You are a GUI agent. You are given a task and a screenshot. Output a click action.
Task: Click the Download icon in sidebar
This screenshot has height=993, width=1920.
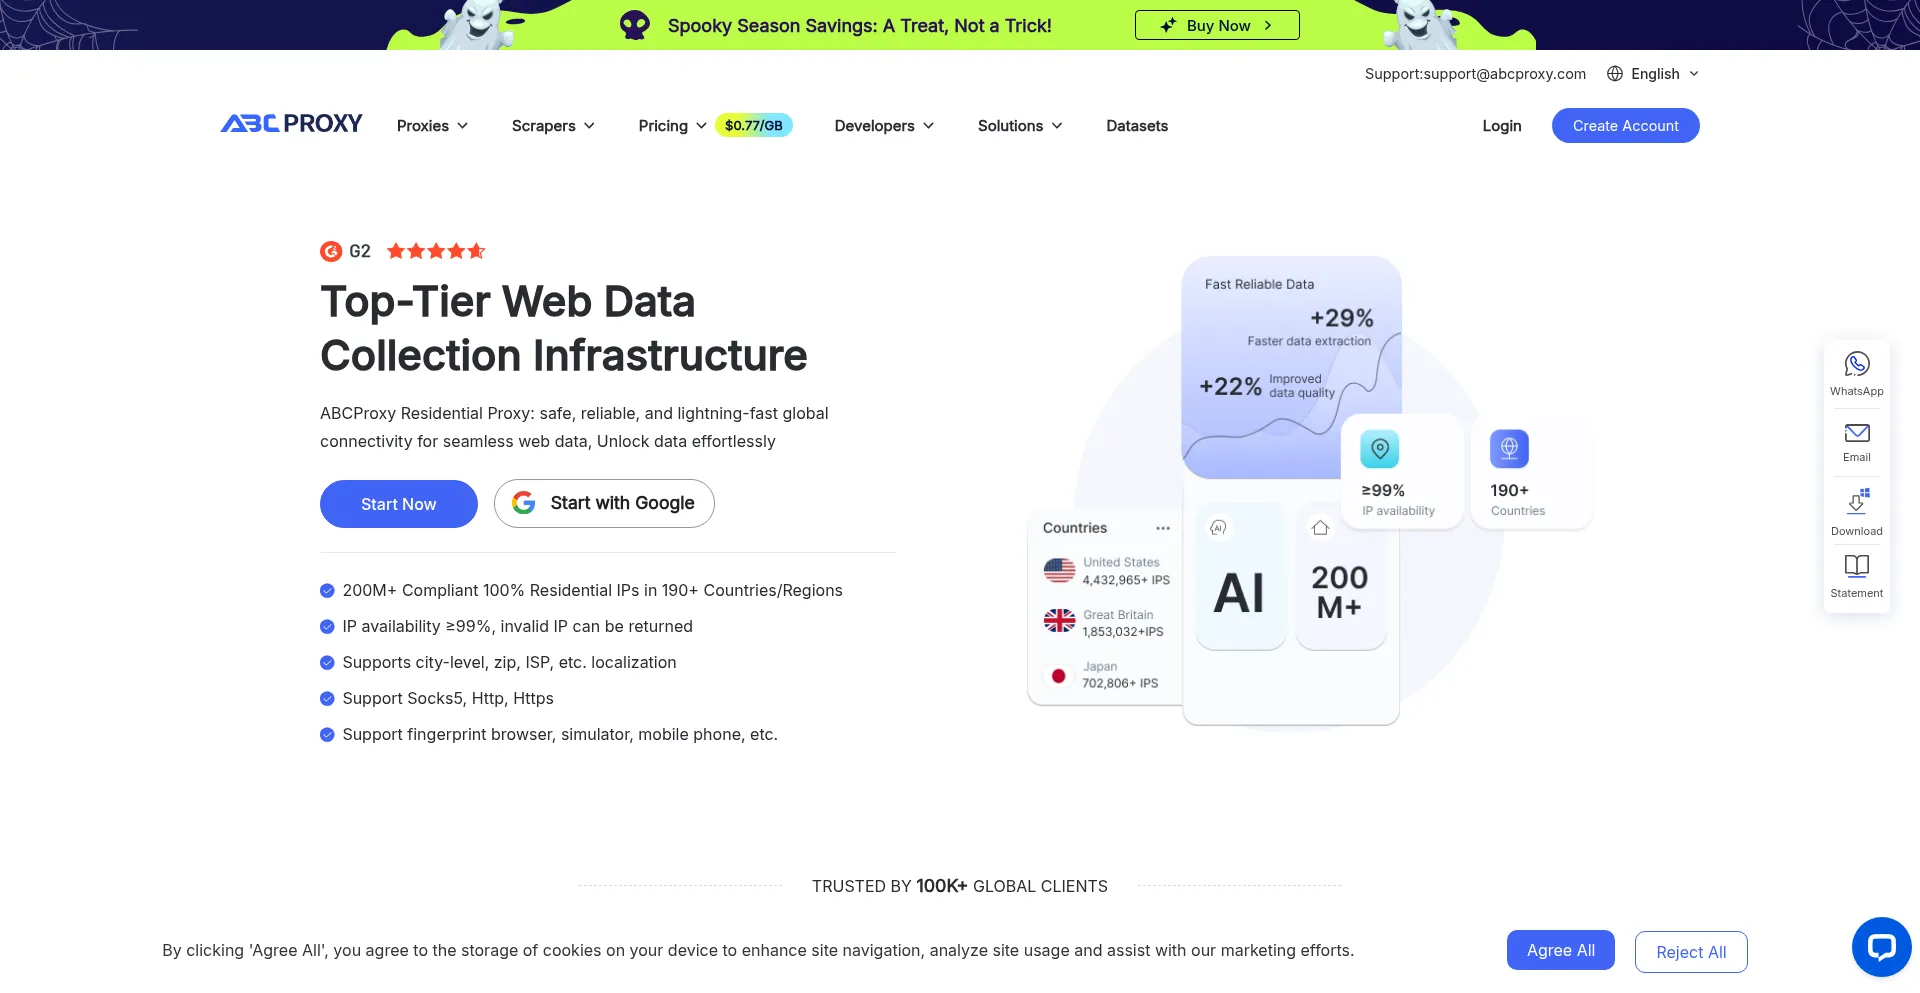(1856, 501)
